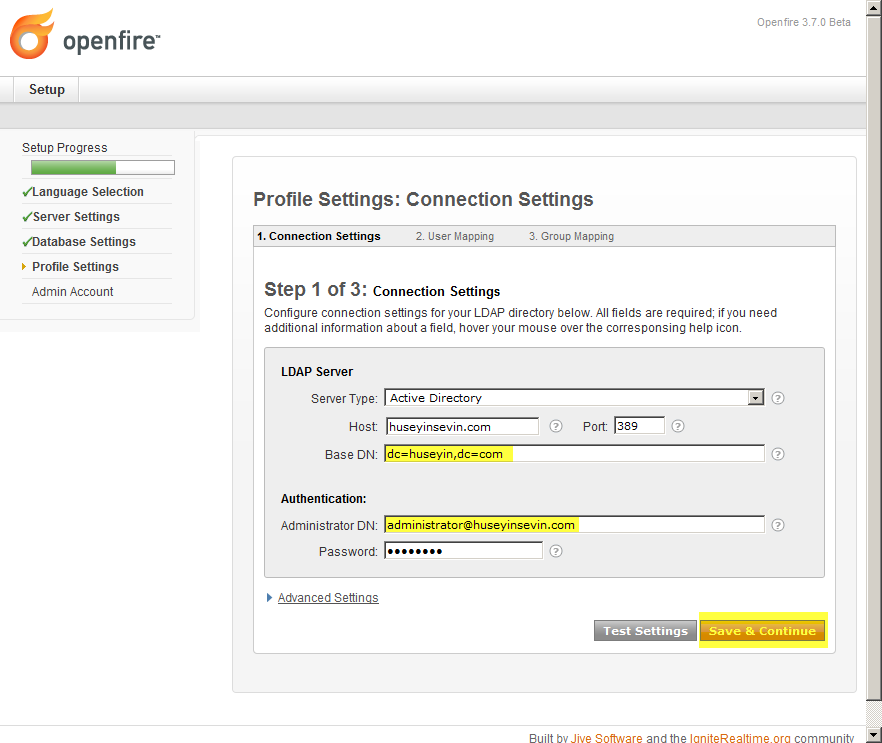The height and width of the screenshot is (743, 882).
Task: Click in the Password field
Action: point(464,551)
